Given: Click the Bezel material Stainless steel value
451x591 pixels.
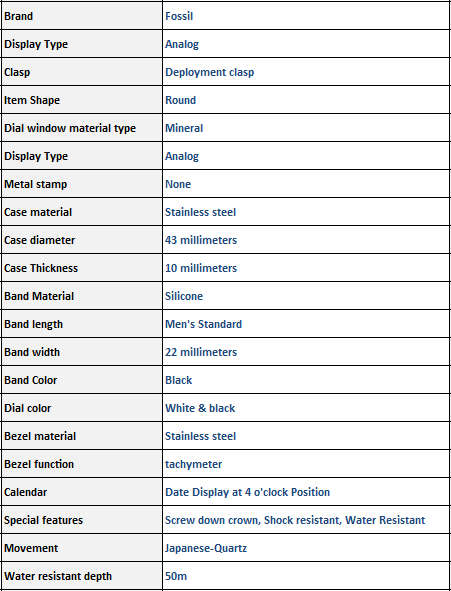Looking at the screenshot, I should (200, 436).
